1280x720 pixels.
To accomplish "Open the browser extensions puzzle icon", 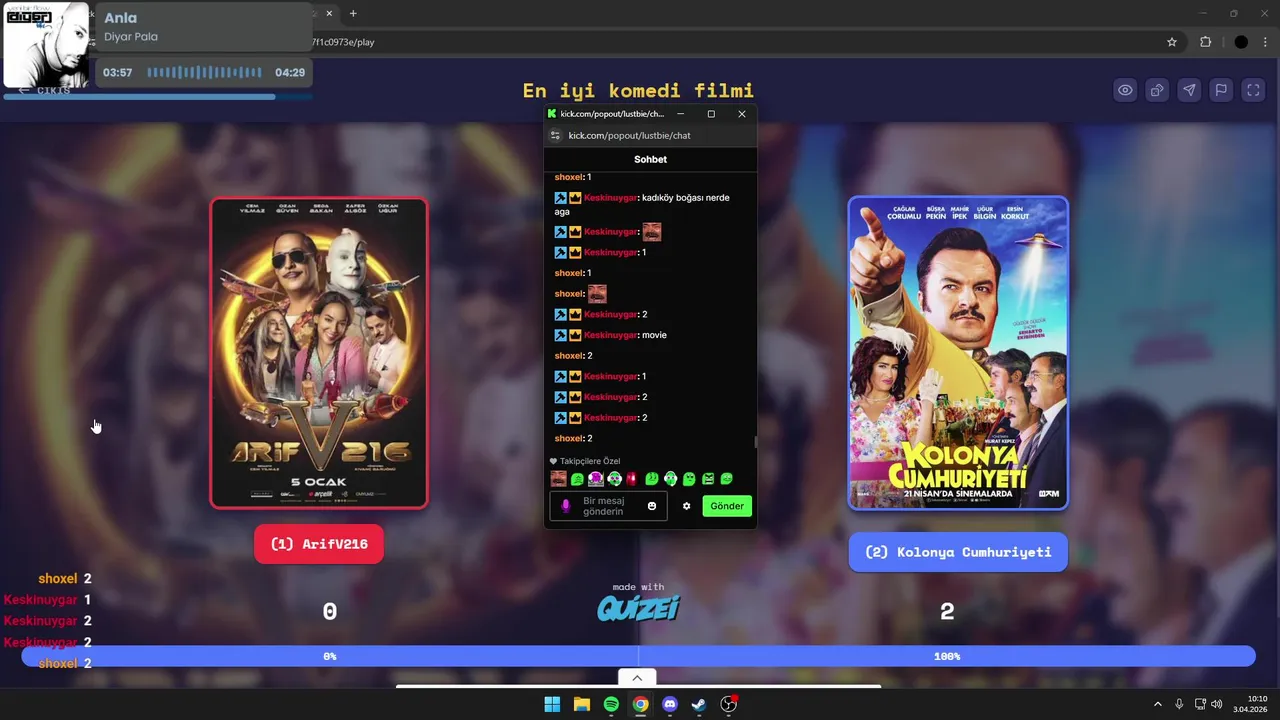I will (x=1205, y=42).
